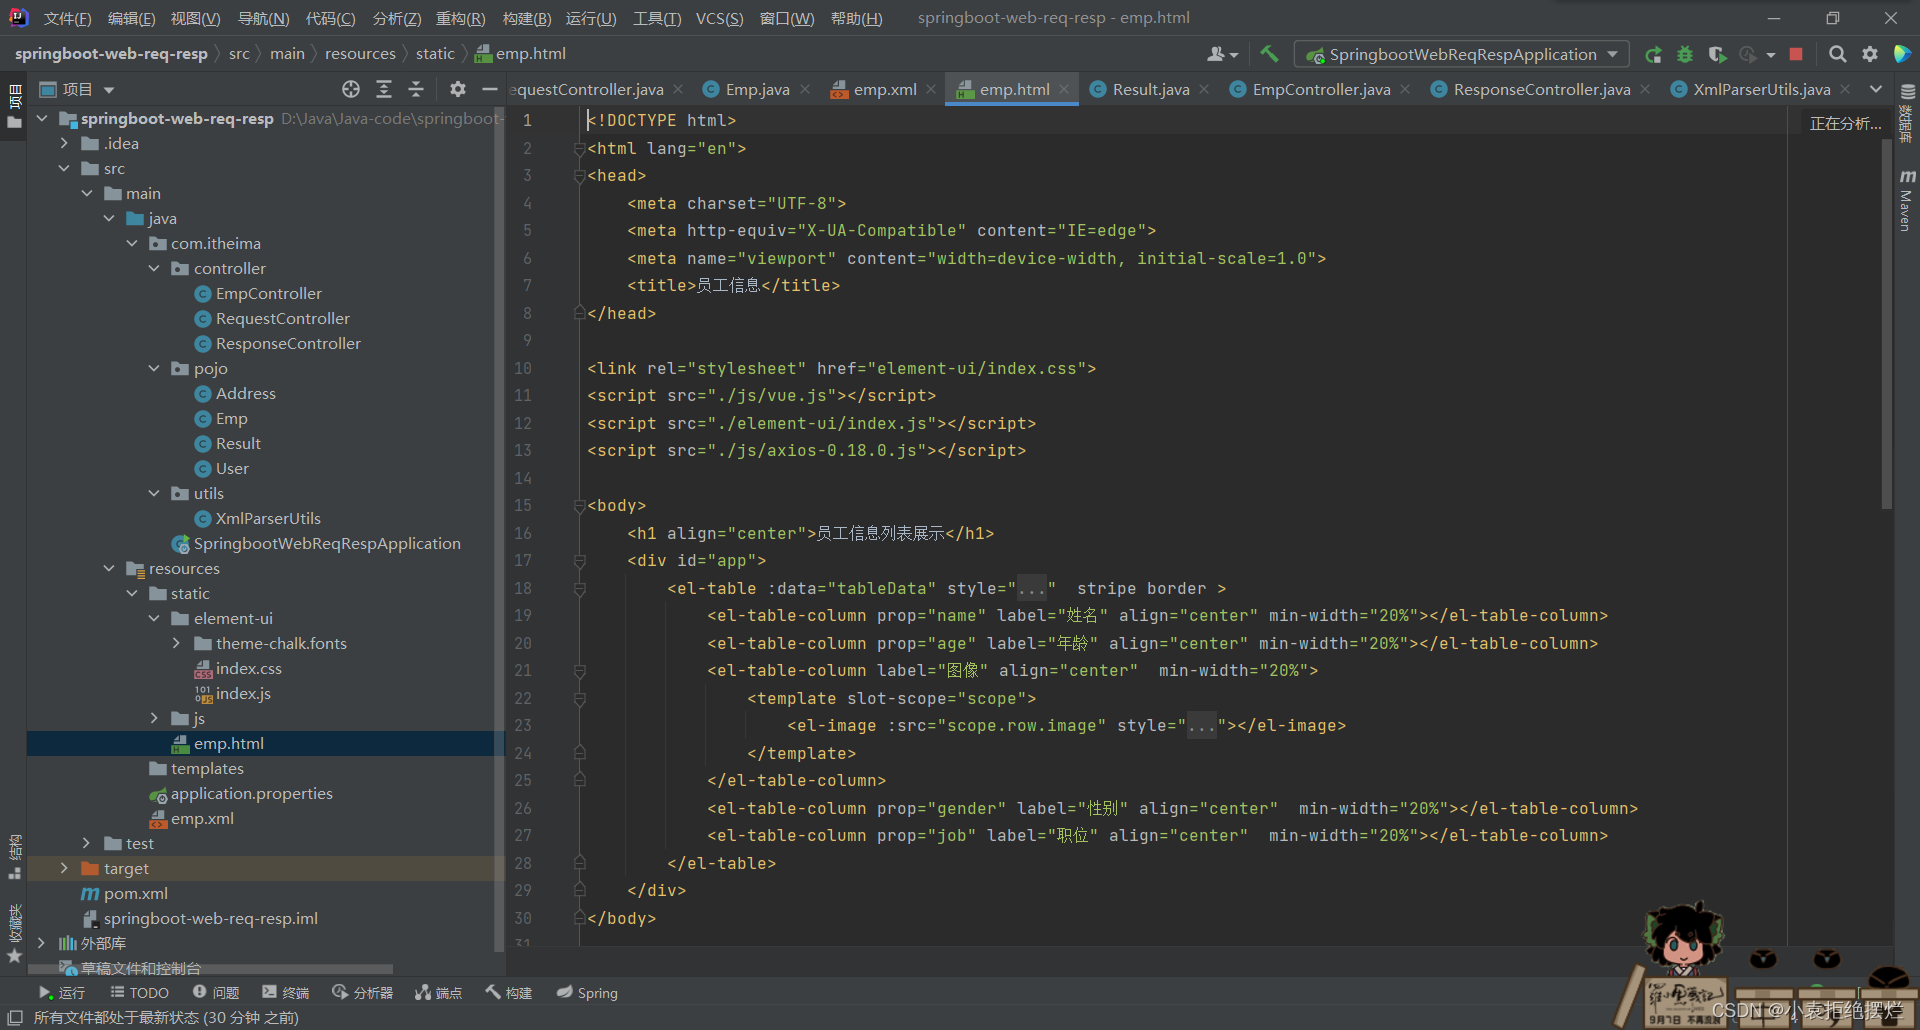This screenshot has width=1920, height=1030.
Task: Open Search Everywhere magnifier icon
Action: pos(1837,54)
